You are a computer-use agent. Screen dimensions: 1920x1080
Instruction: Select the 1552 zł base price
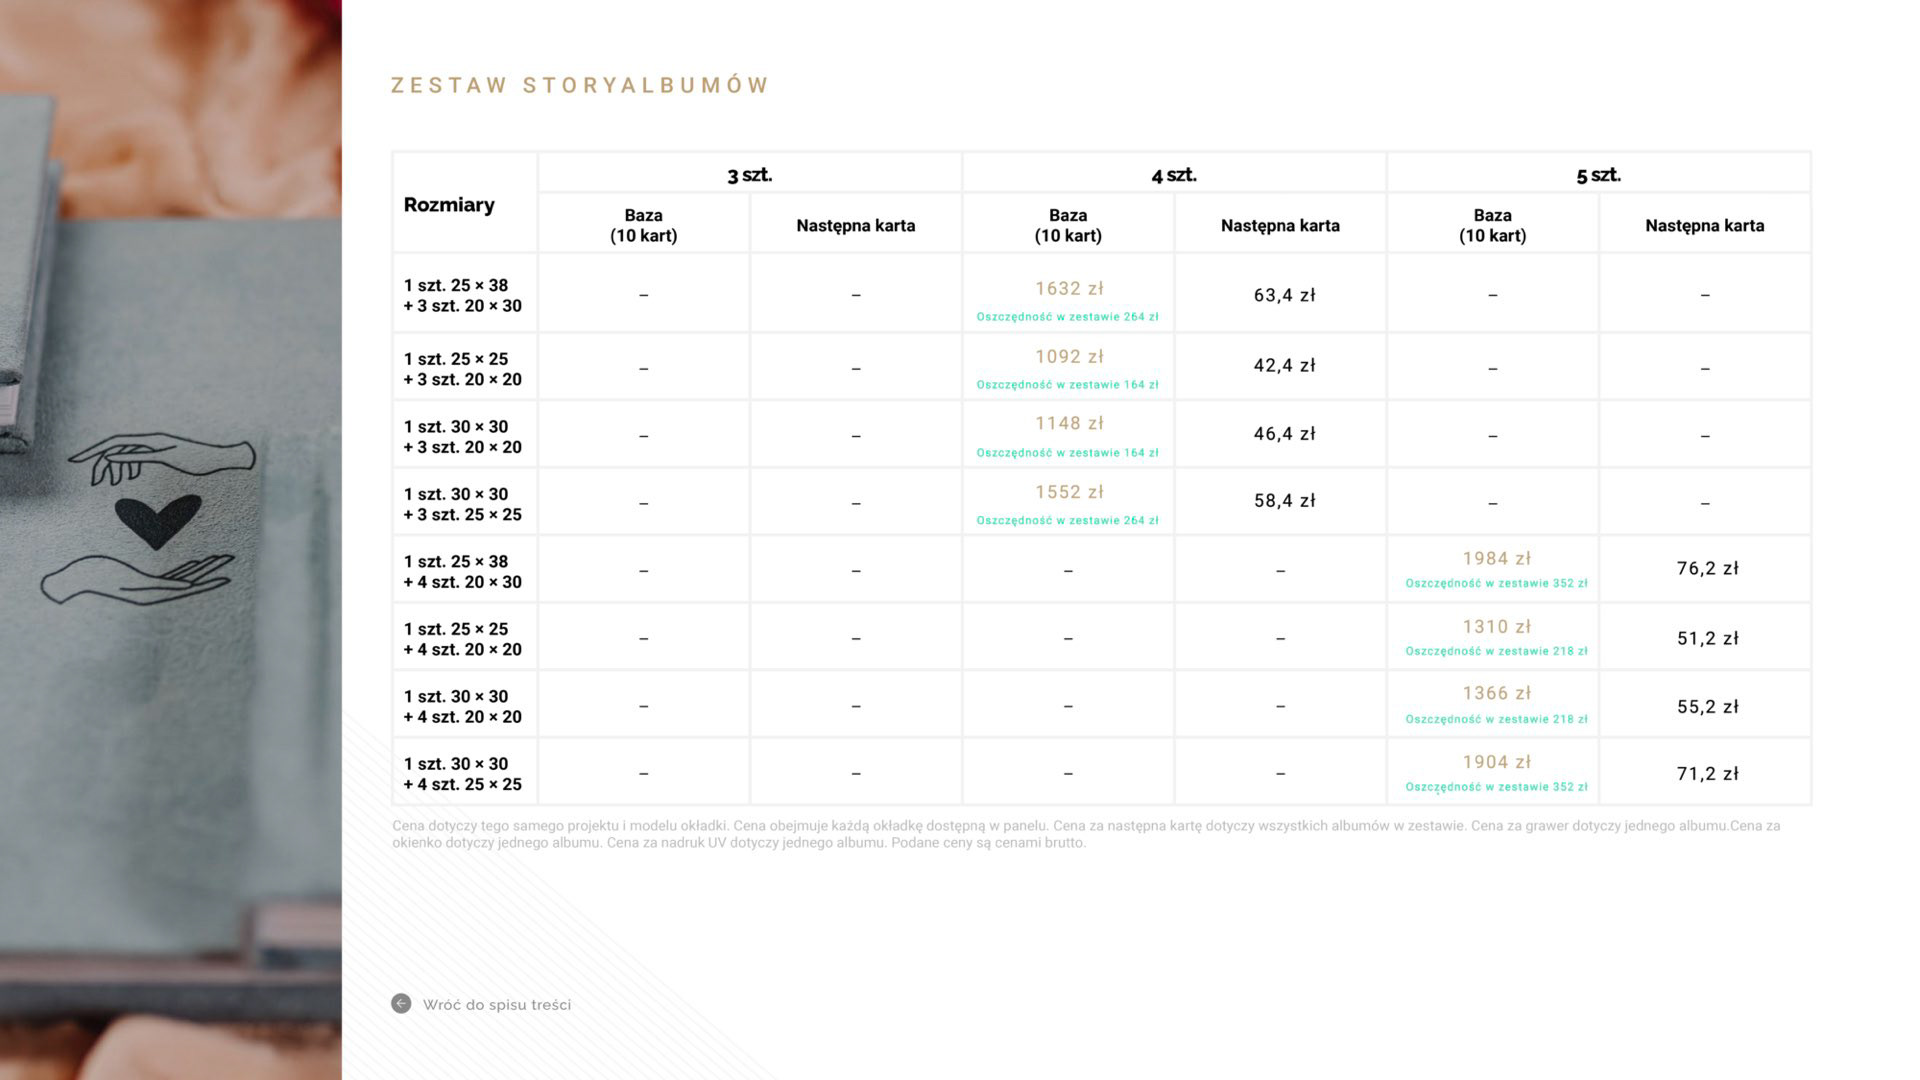(1069, 492)
